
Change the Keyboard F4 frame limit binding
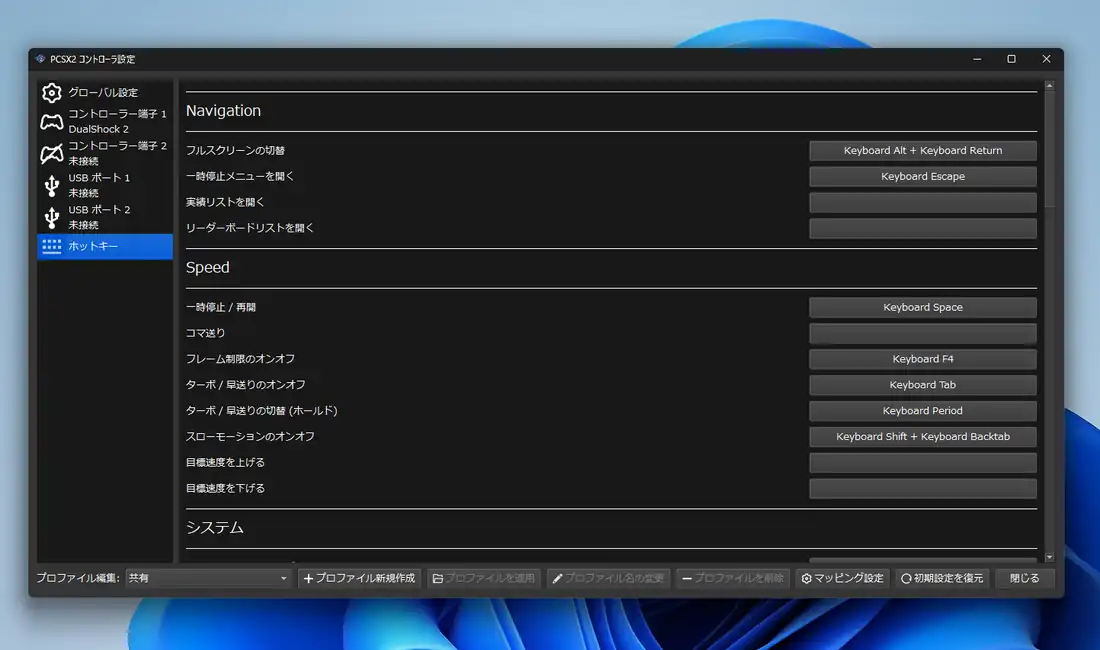tap(922, 359)
